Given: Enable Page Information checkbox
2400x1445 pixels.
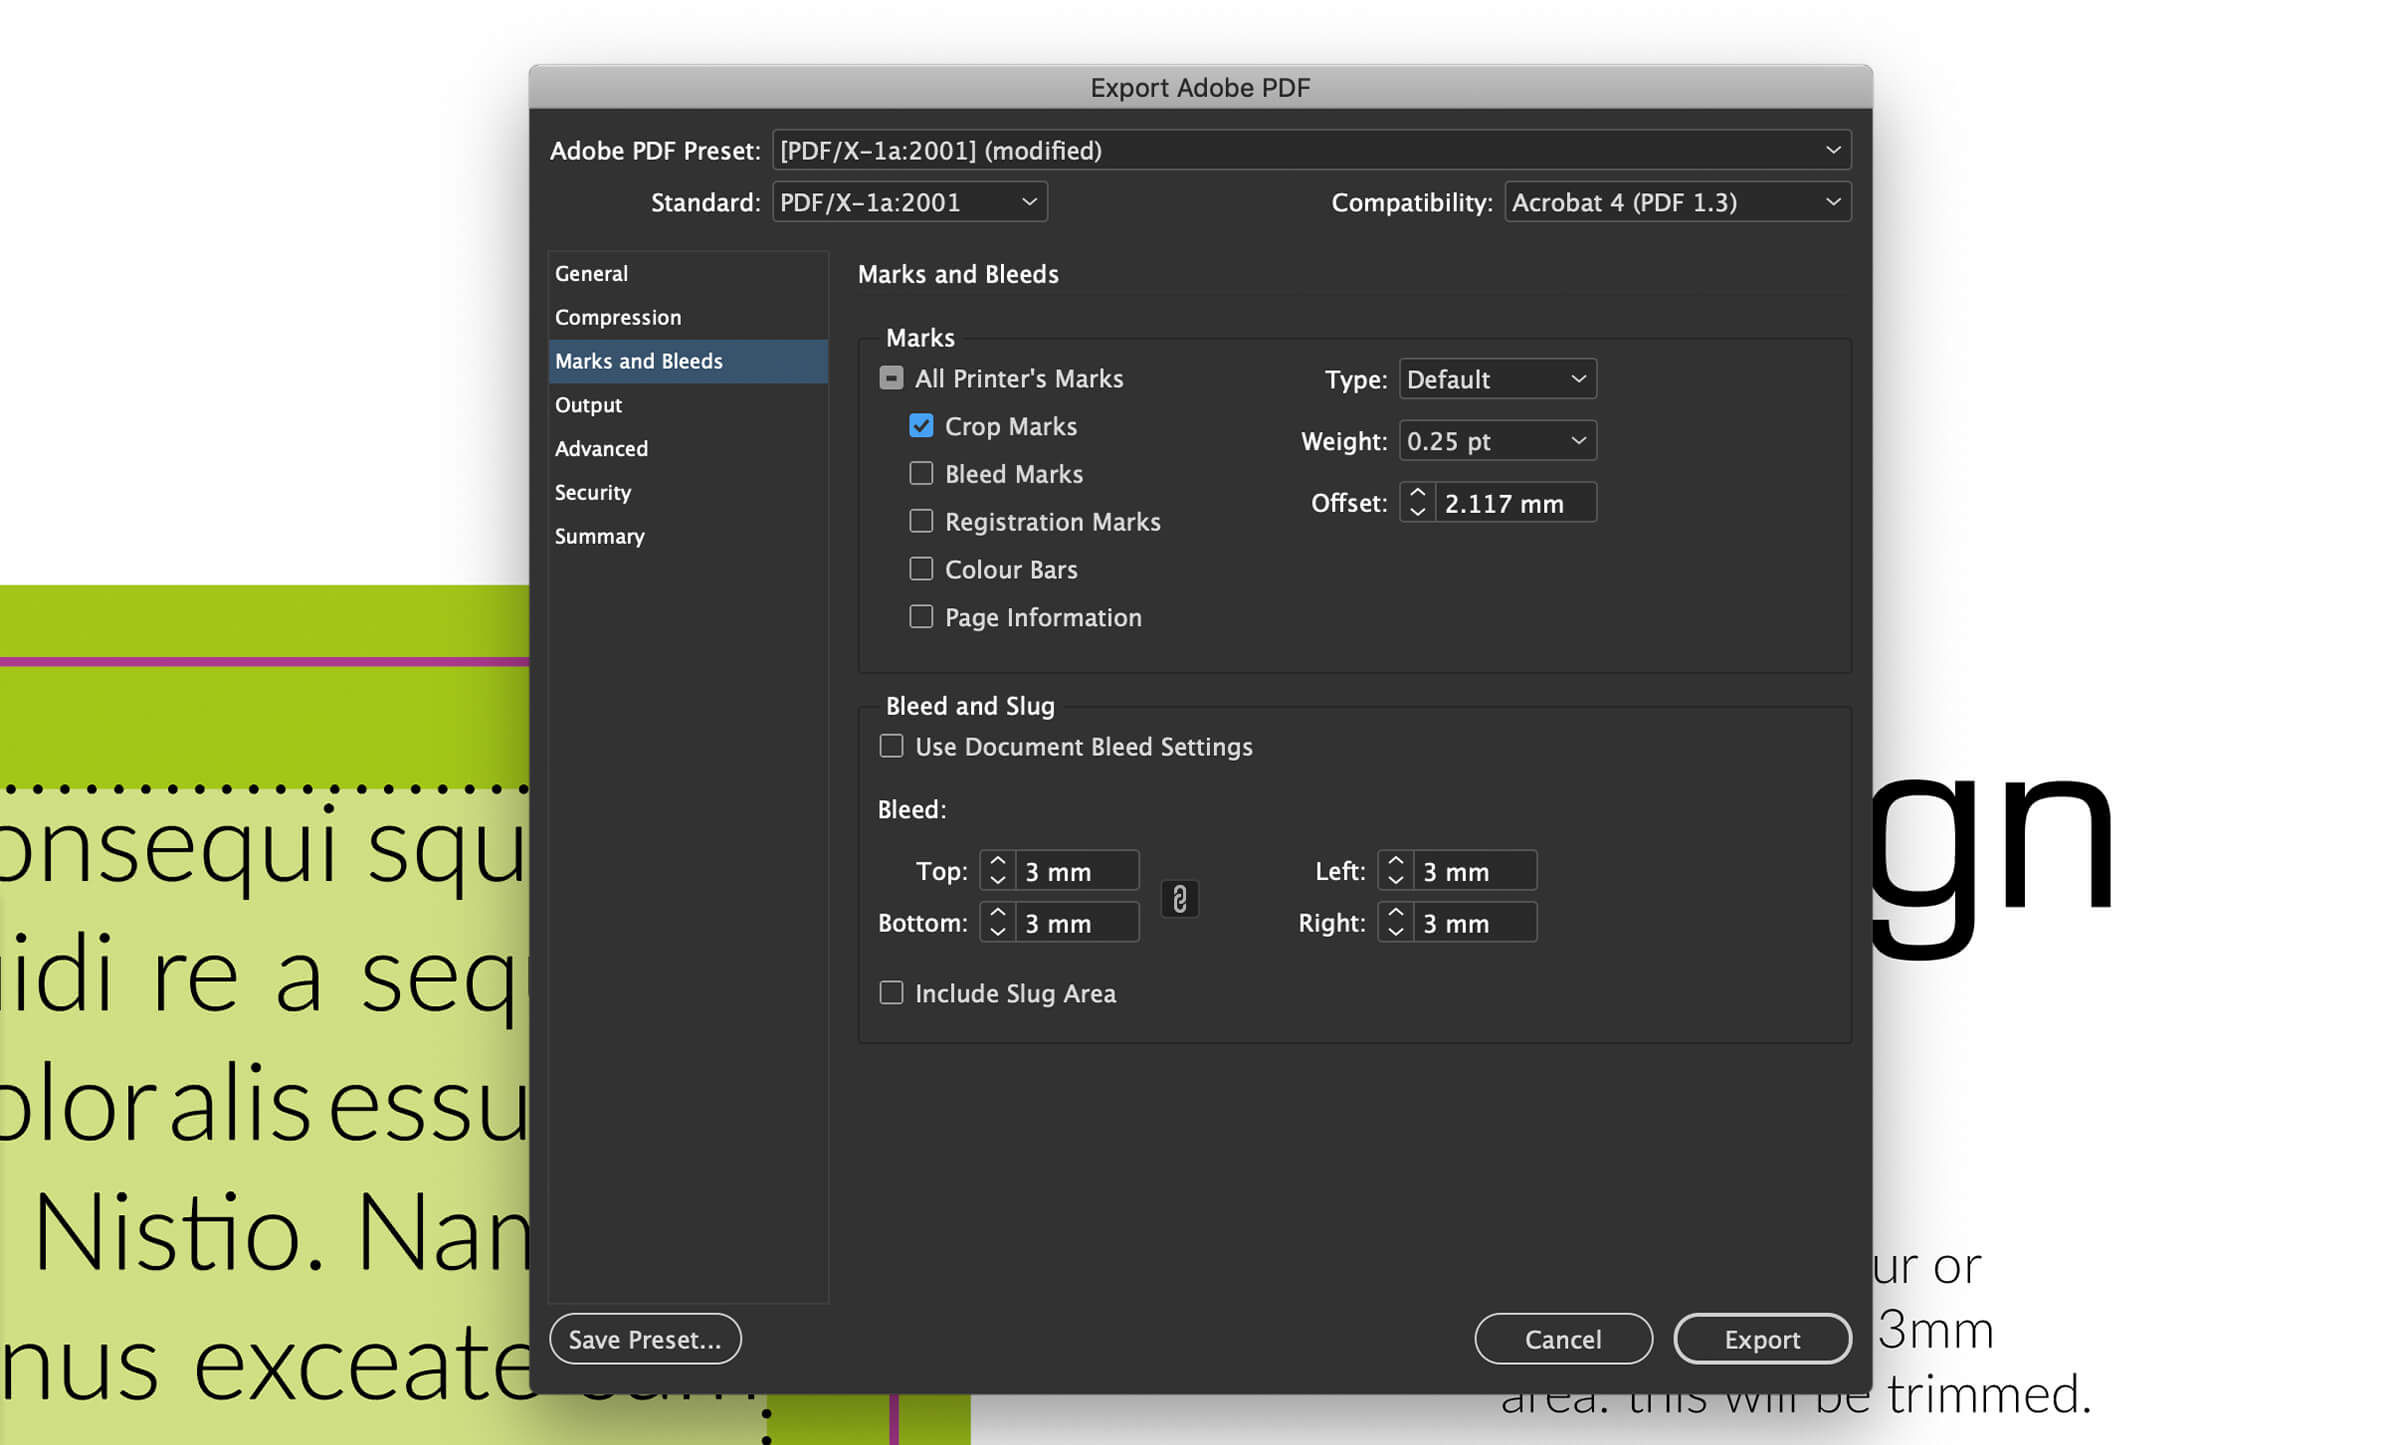Looking at the screenshot, I should (921, 617).
